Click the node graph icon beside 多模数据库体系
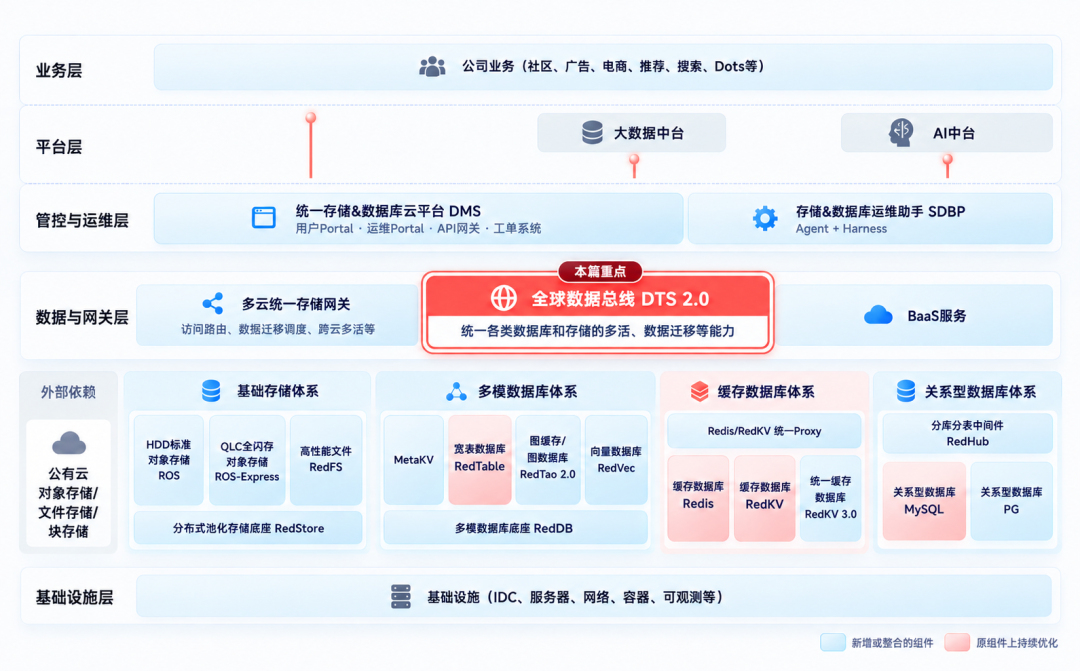 point(456,391)
